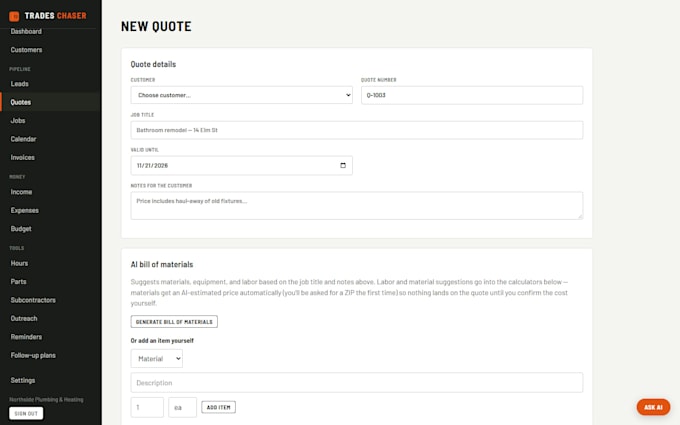Open Hours tool
Viewport: 680px width, 425px height.
[x=19, y=263]
